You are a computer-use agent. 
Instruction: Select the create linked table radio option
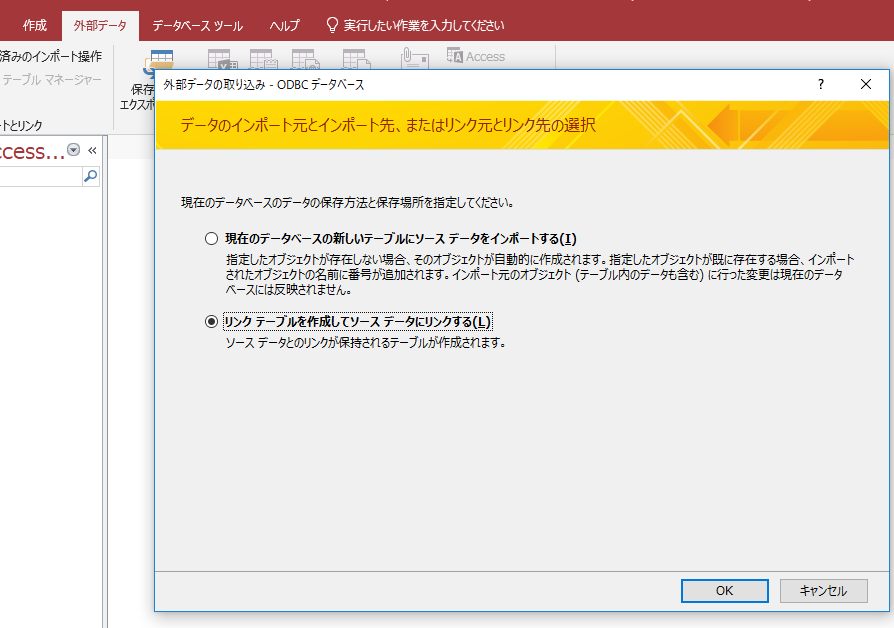point(210,321)
